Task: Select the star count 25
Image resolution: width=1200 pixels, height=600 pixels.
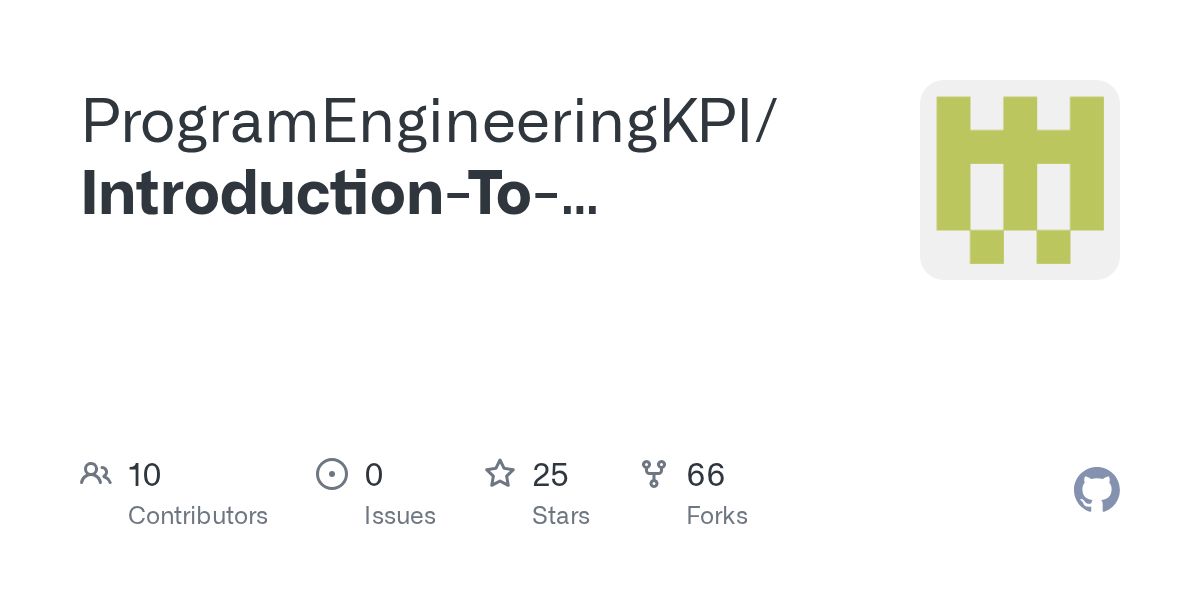Action: pos(551,475)
